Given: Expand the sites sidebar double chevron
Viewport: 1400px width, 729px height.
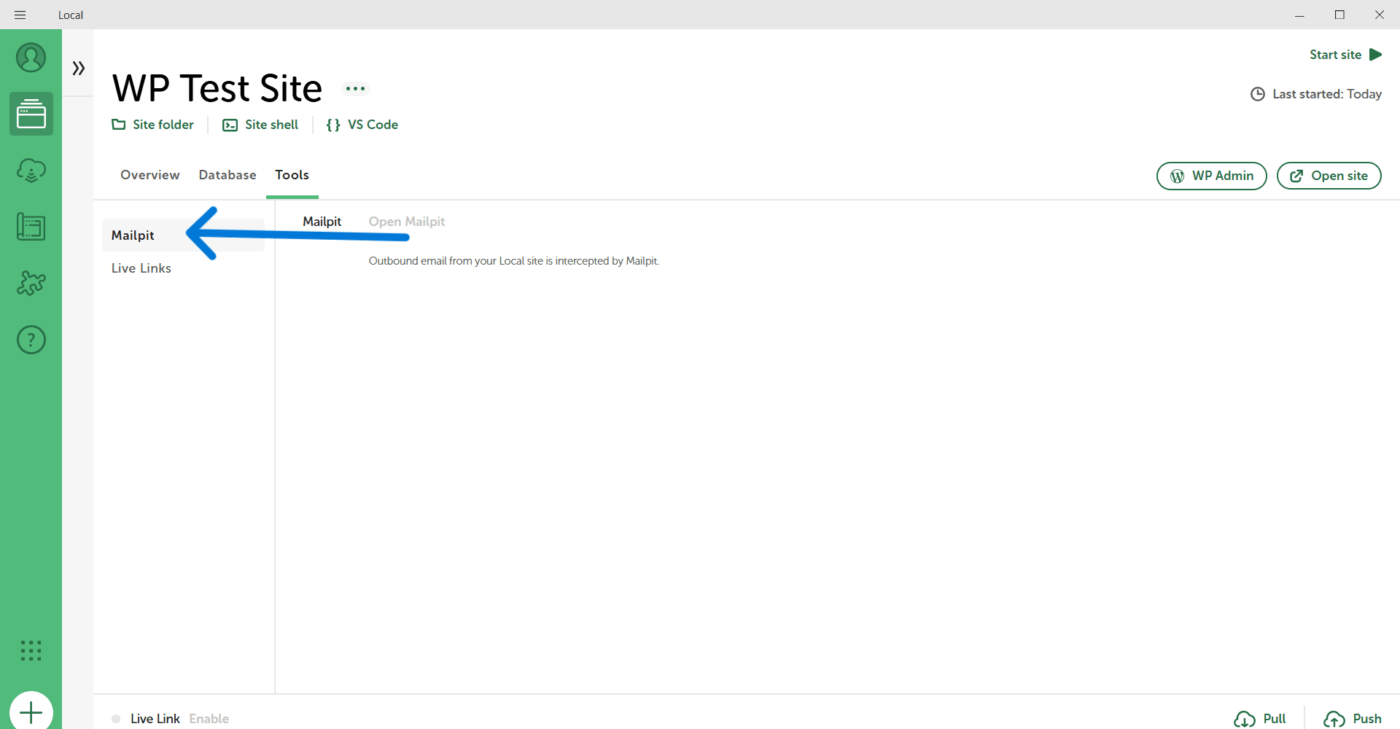Looking at the screenshot, I should [x=78, y=68].
